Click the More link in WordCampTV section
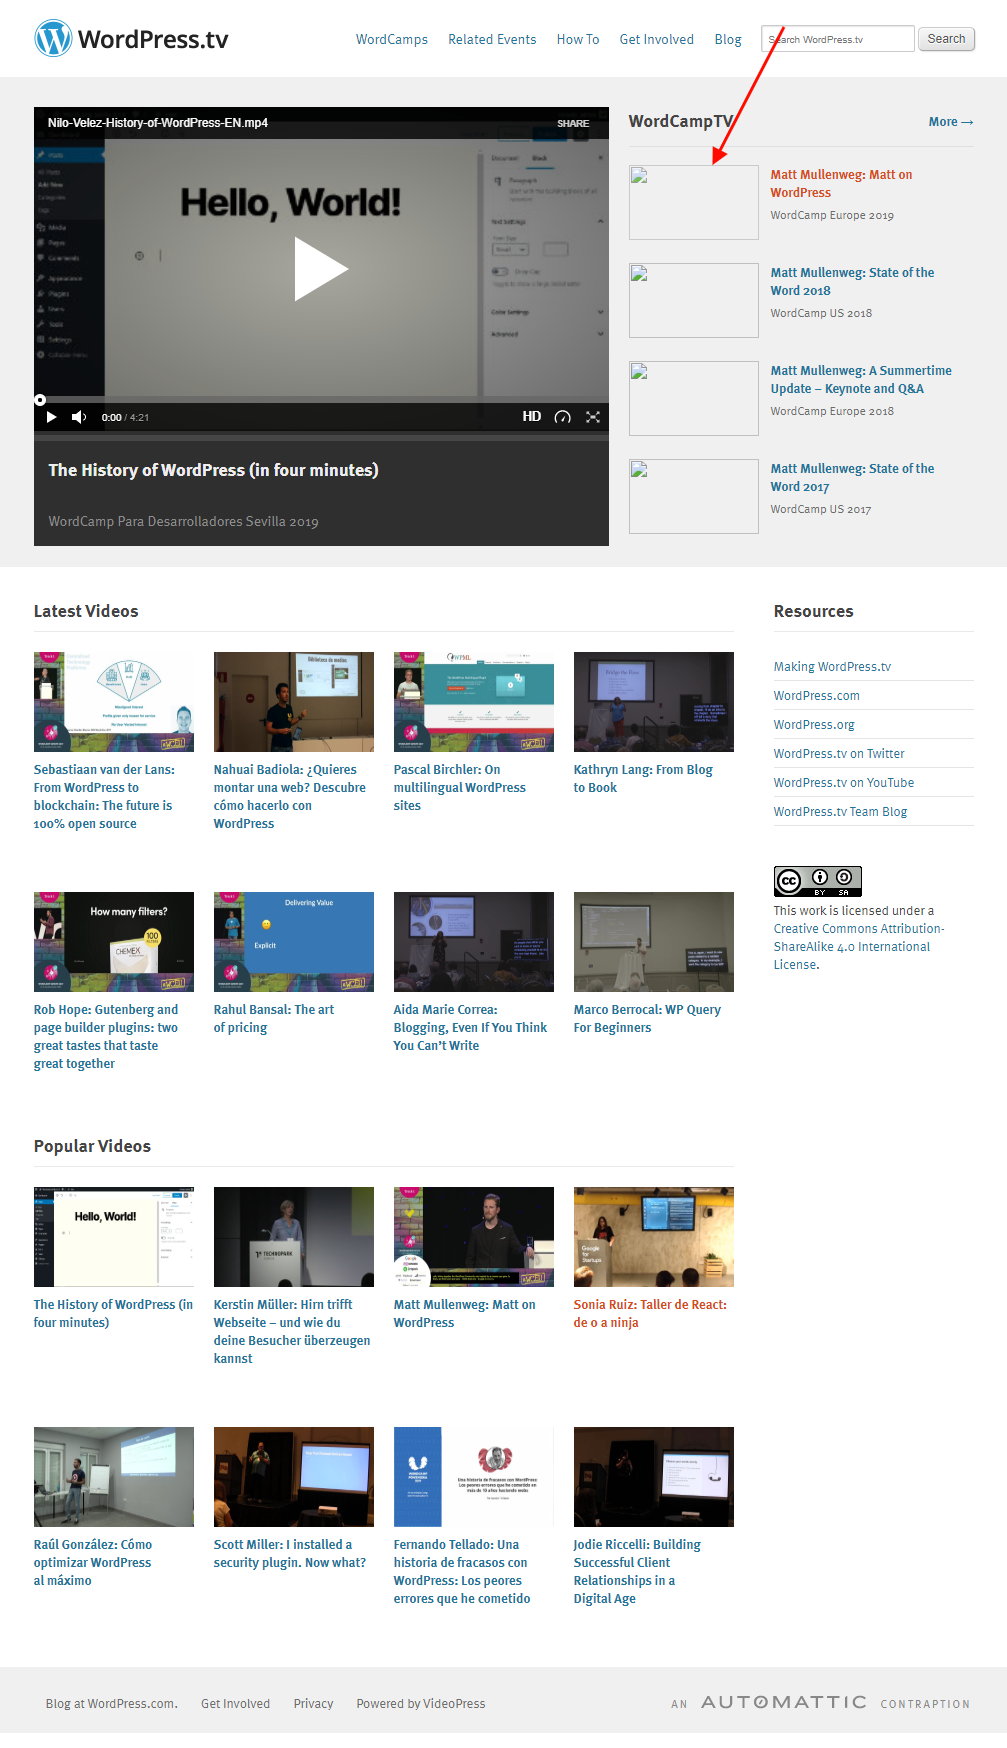 click(x=951, y=122)
